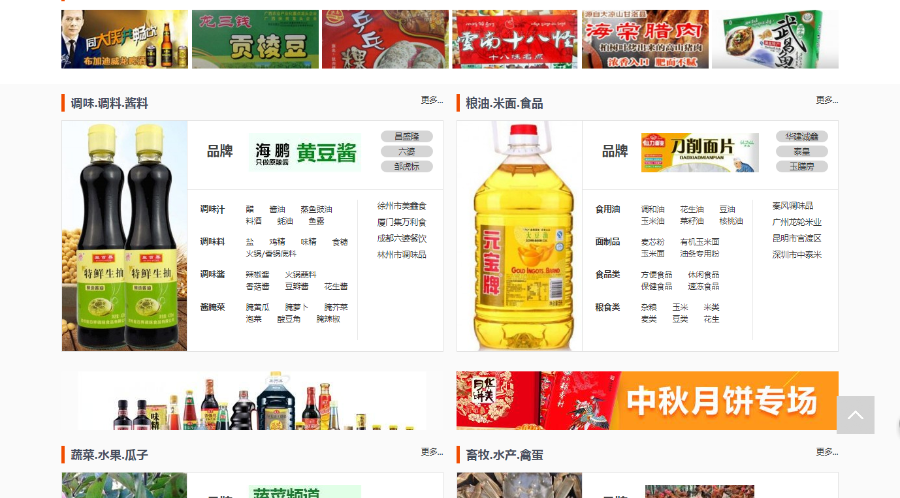The height and width of the screenshot is (498, 900).
Task: Click 更多 next to 蔬菜.水果.瓜子
Action: (x=432, y=452)
